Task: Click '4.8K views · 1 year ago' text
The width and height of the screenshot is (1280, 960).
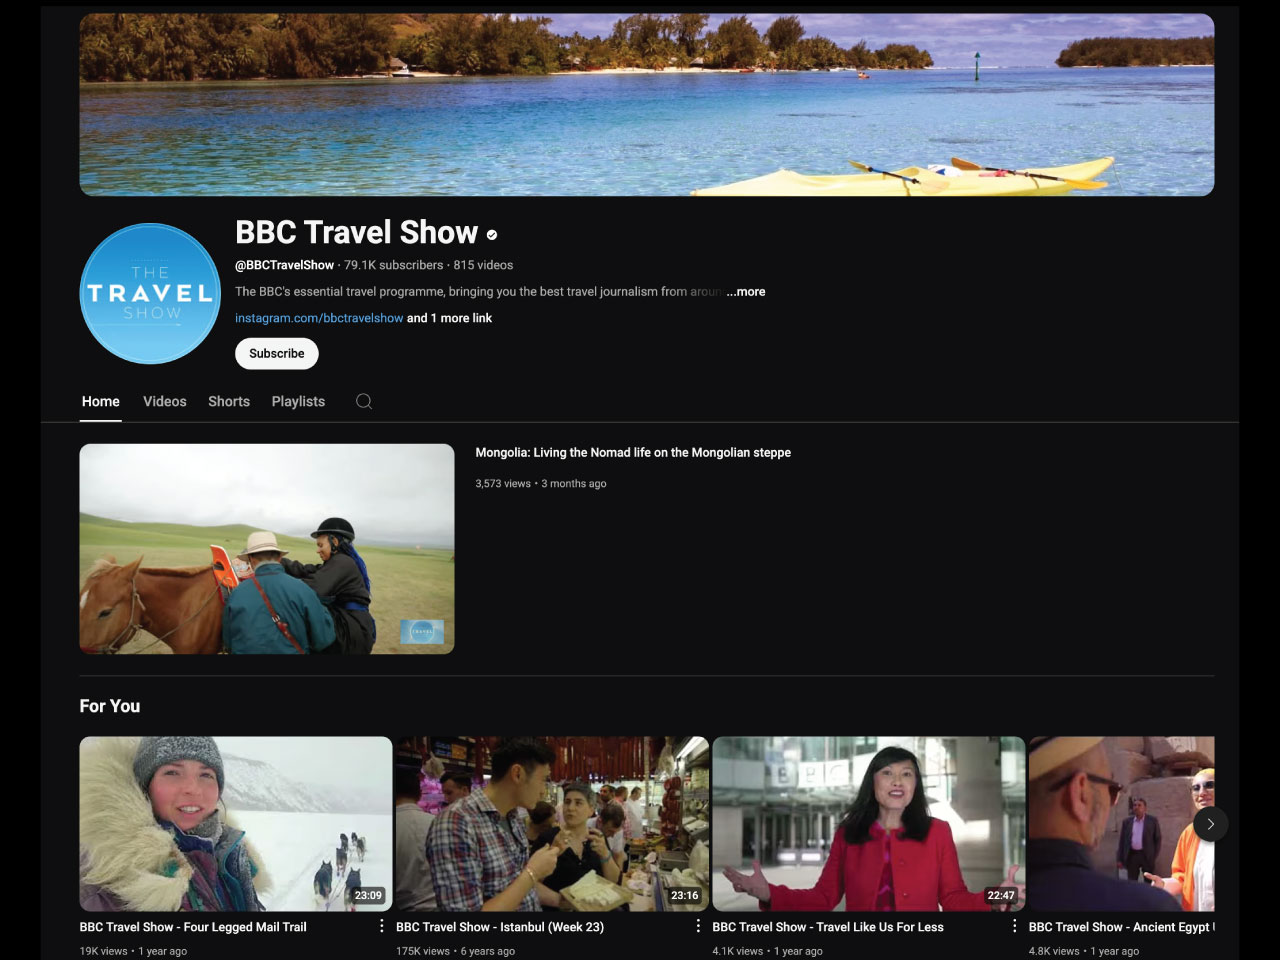Action: pyautogui.click(x=1084, y=951)
